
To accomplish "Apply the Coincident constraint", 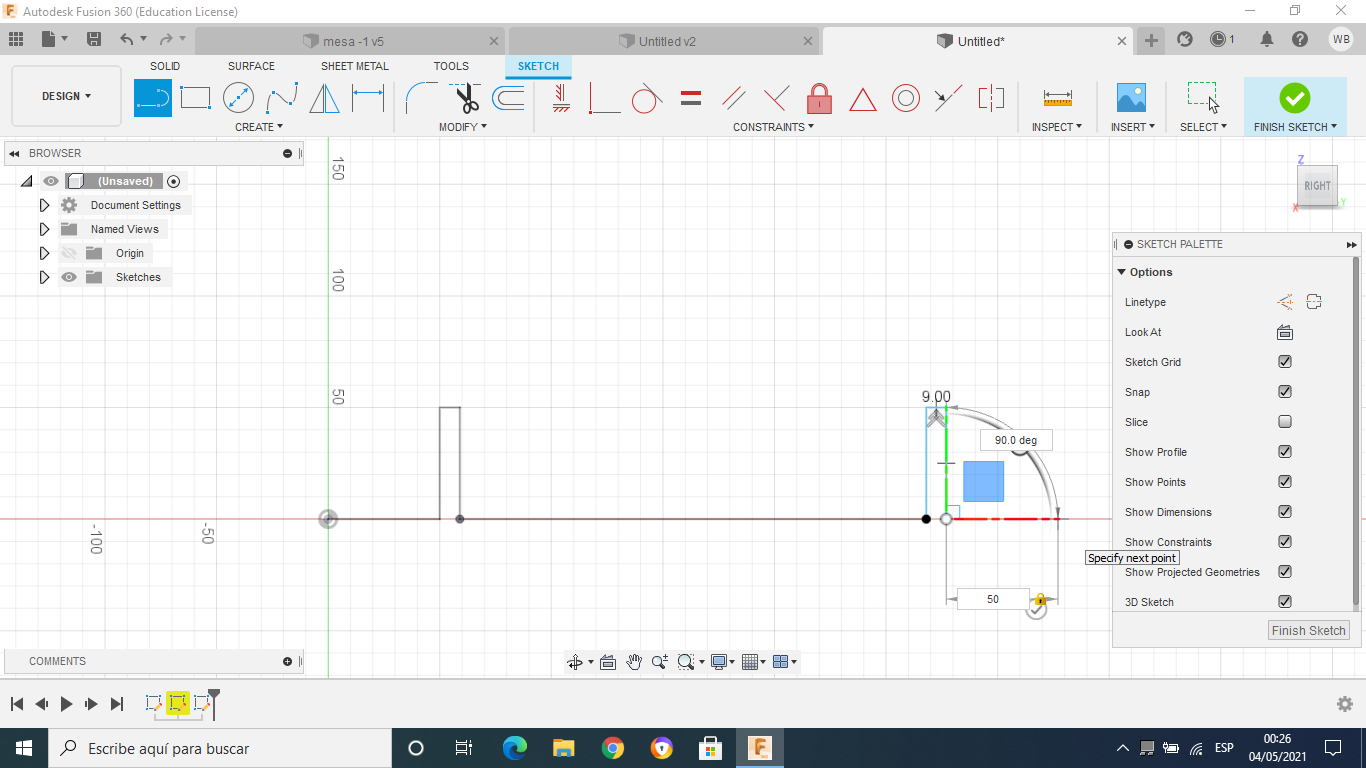I will tap(604, 98).
